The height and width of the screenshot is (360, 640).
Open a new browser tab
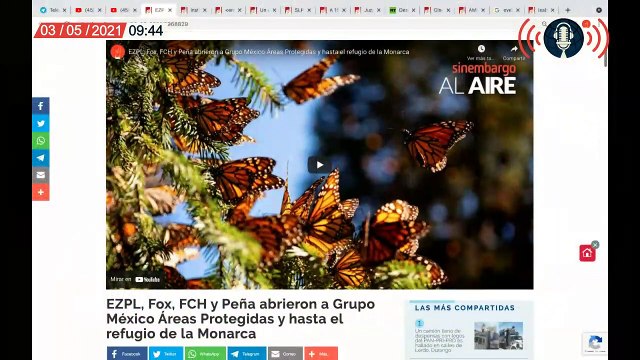tap(568, 10)
